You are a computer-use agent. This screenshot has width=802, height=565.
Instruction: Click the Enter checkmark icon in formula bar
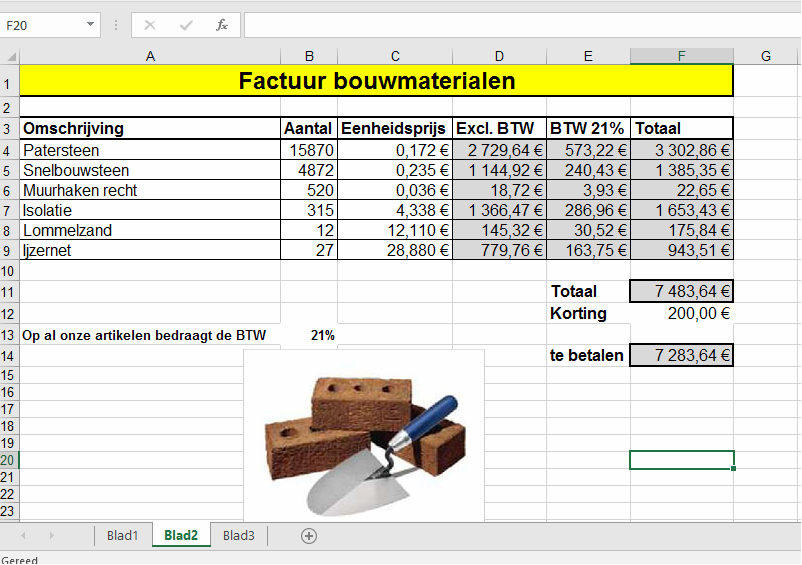[186, 25]
